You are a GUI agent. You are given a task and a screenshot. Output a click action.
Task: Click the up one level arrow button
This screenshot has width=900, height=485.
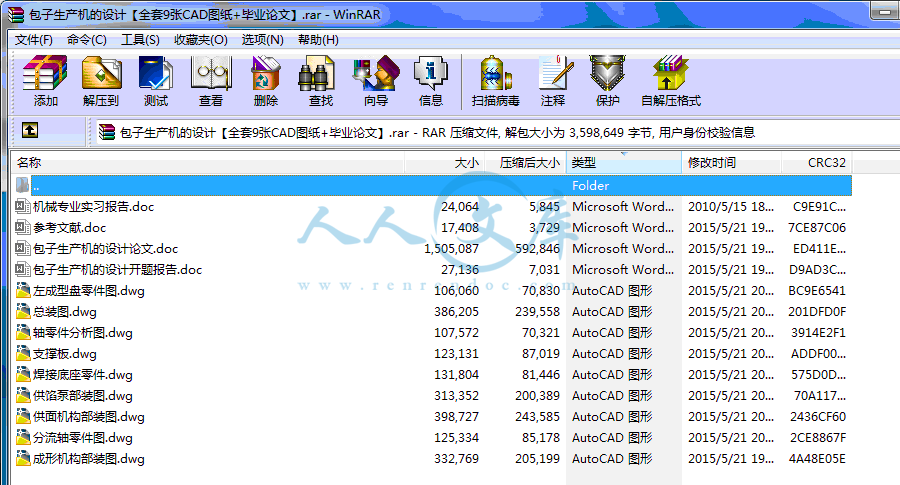pyautogui.click(x=30, y=130)
